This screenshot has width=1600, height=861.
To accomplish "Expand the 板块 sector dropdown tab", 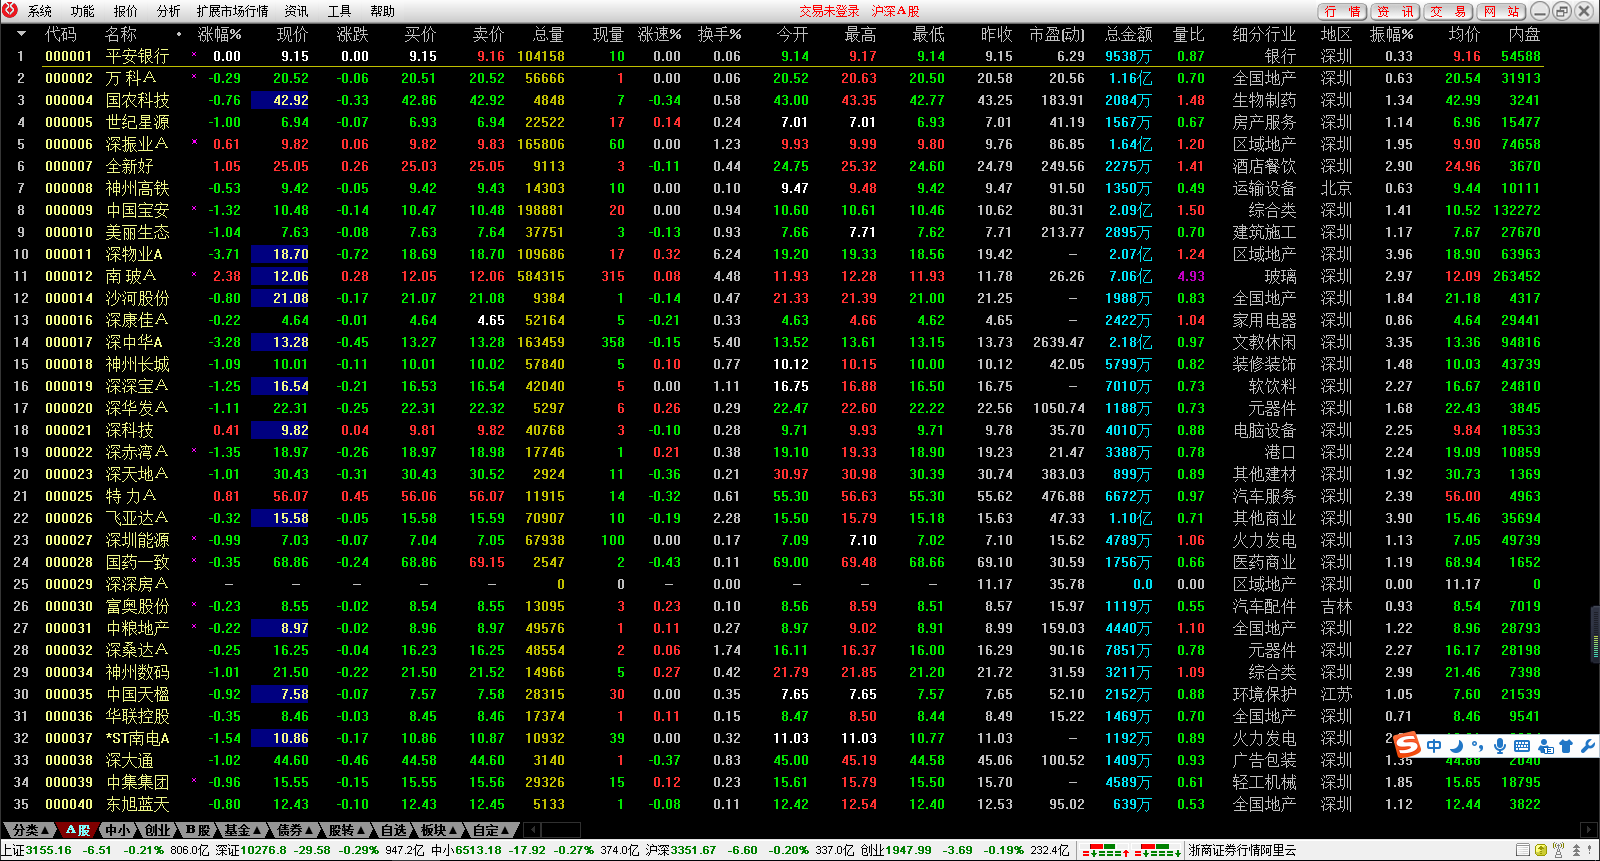I will pyautogui.click(x=438, y=830).
